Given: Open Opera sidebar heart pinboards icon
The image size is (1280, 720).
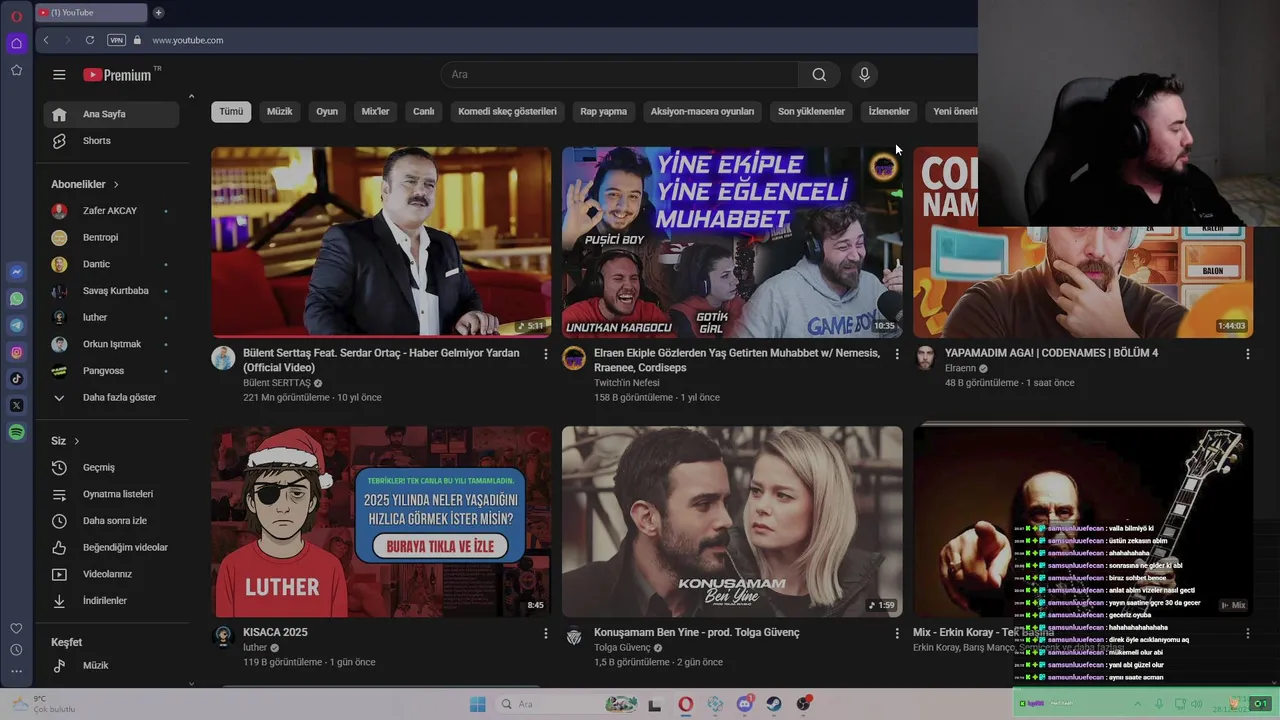Looking at the screenshot, I should click(16, 628).
